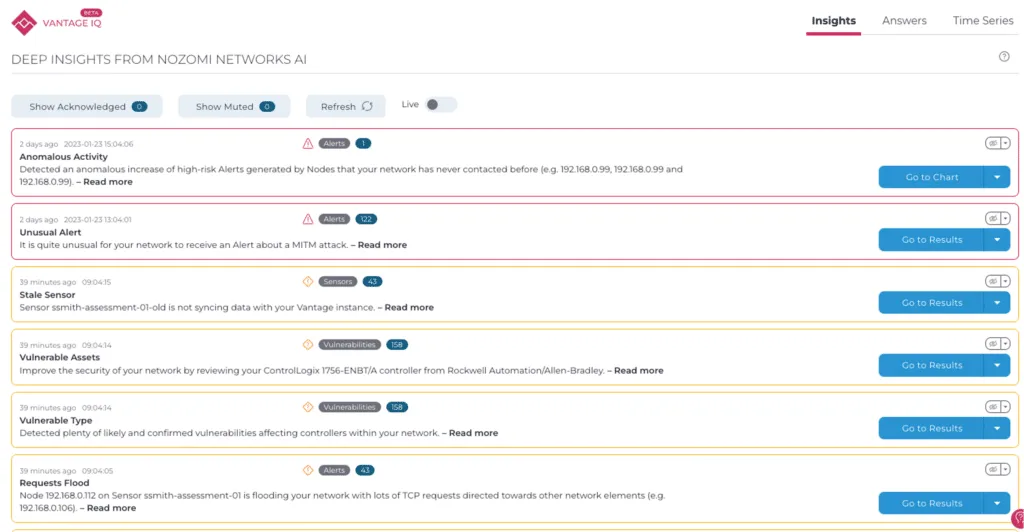Image resolution: width=1024 pixels, height=532 pixels.
Task: Click Go to Results for Requests Flood
Action: pyautogui.click(x=931, y=503)
